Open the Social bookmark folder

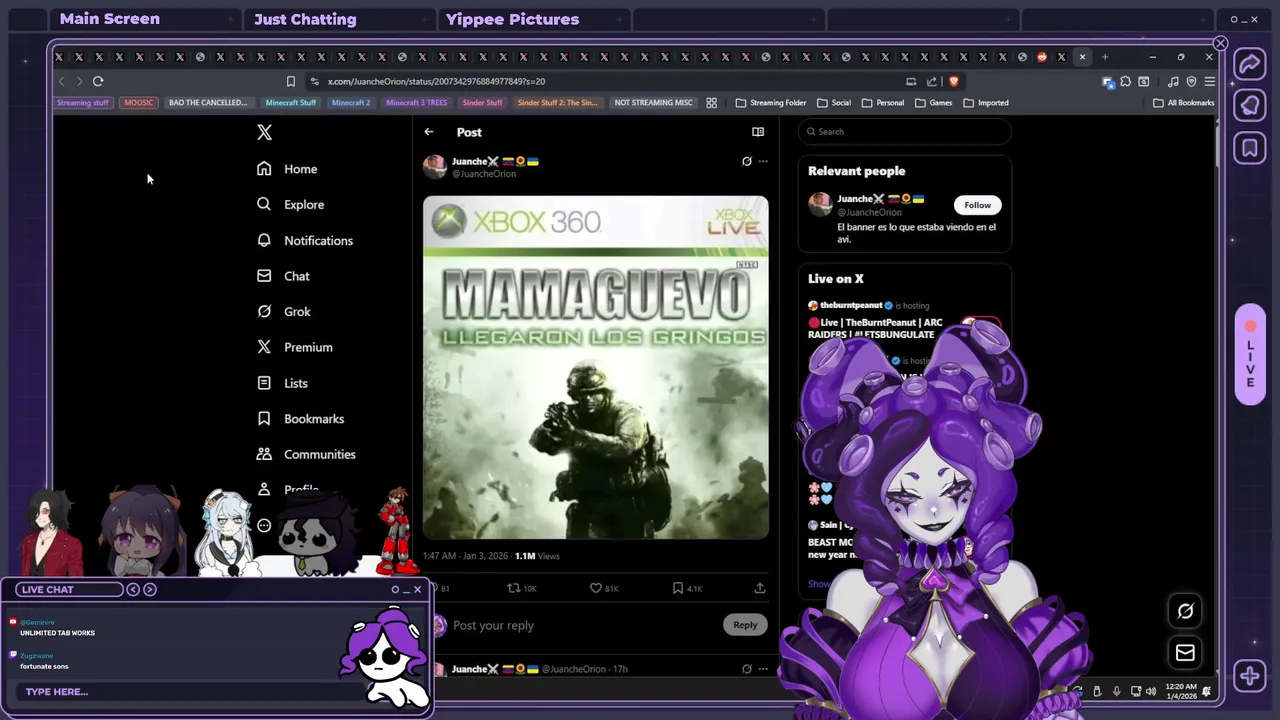(834, 102)
